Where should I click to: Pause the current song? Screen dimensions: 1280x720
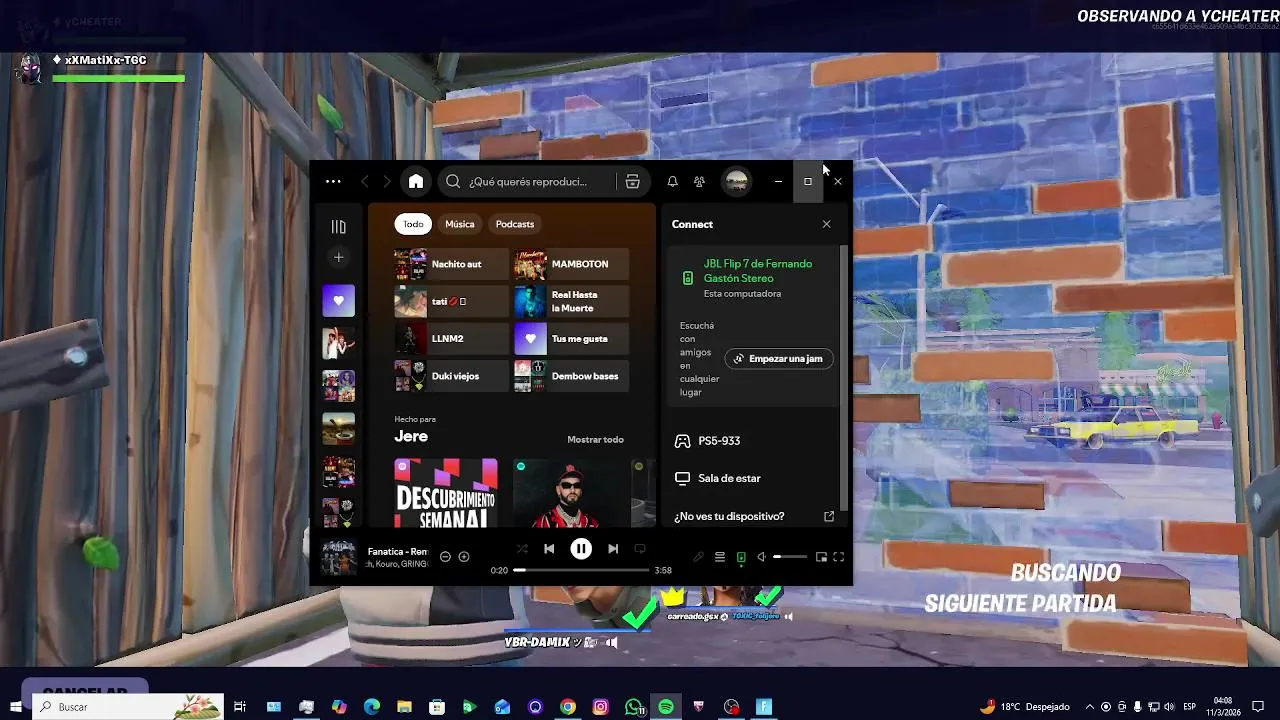pyautogui.click(x=581, y=549)
